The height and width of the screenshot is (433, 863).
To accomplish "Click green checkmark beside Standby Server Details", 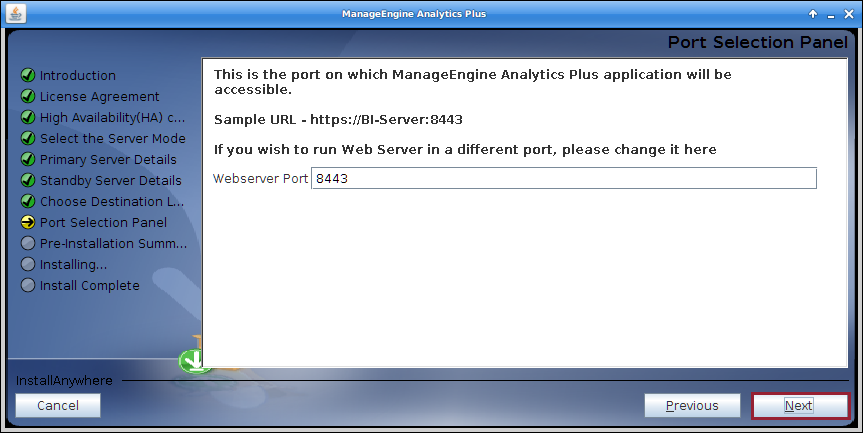I will [28, 180].
